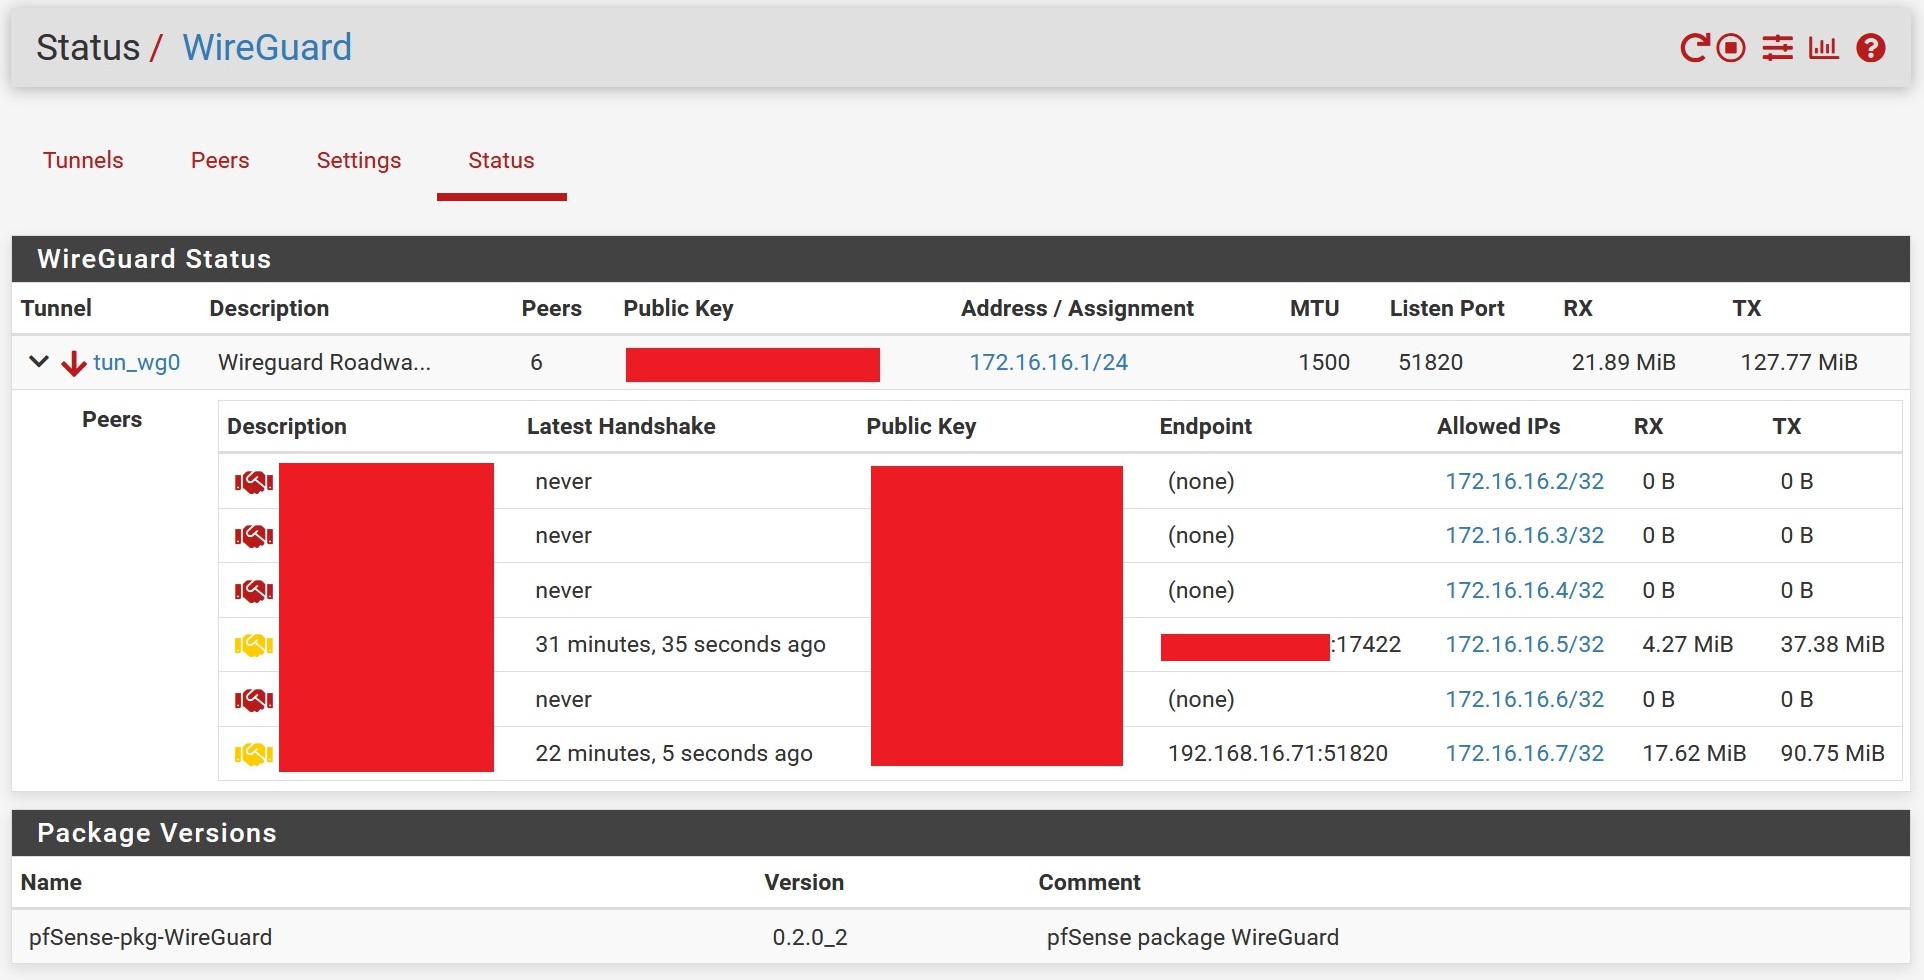Click peer TX value 90.75 MiB
The width and height of the screenshot is (1924, 980).
[1832, 753]
